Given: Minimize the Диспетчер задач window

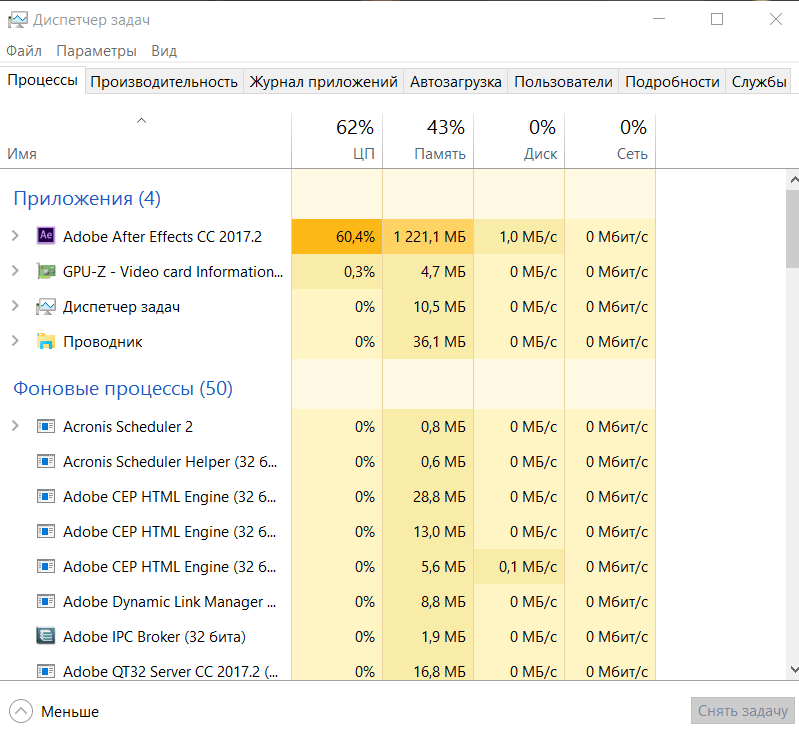Looking at the screenshot, I should 659,19.
